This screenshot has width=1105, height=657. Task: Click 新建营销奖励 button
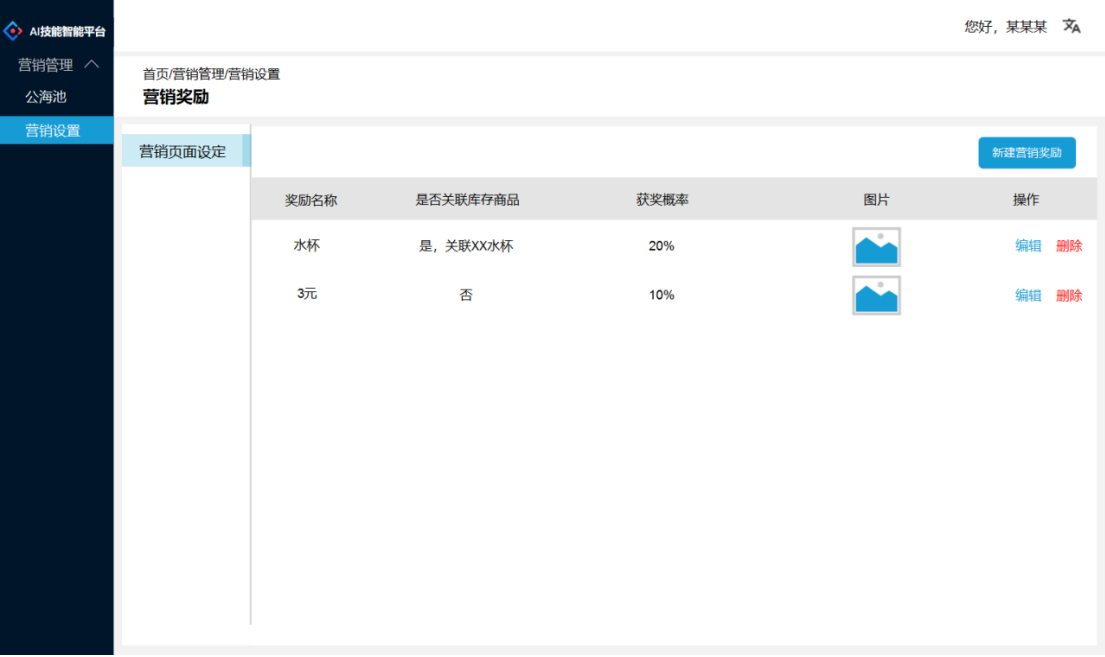pyautogui.click(x=1027, y=152)
